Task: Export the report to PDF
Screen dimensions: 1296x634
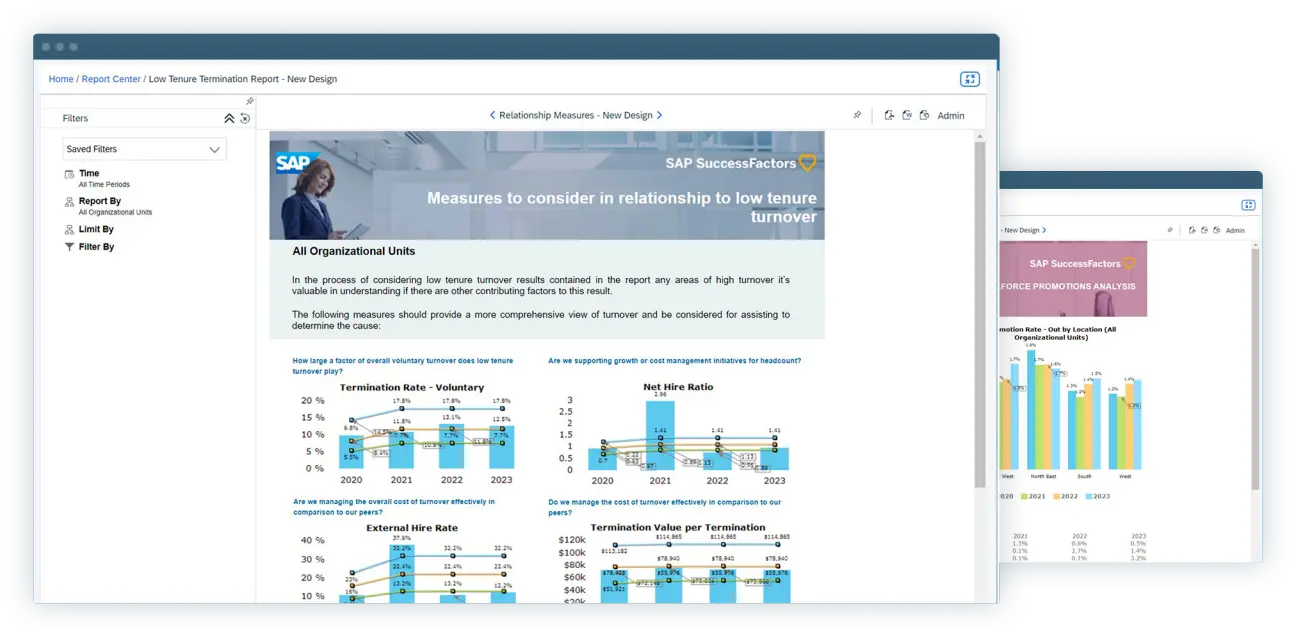Action: pos(889,116)
